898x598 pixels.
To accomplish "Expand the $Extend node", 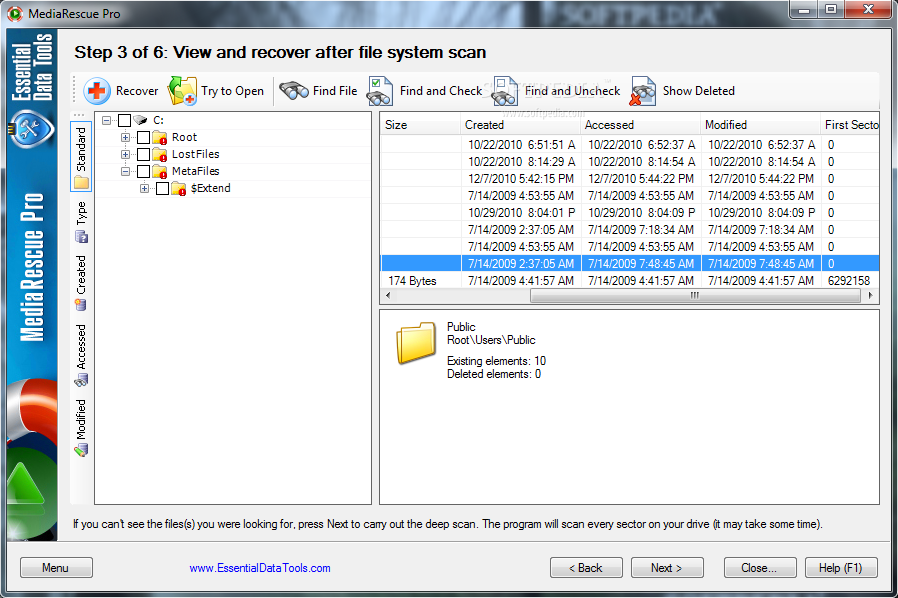I will [144, 188].
